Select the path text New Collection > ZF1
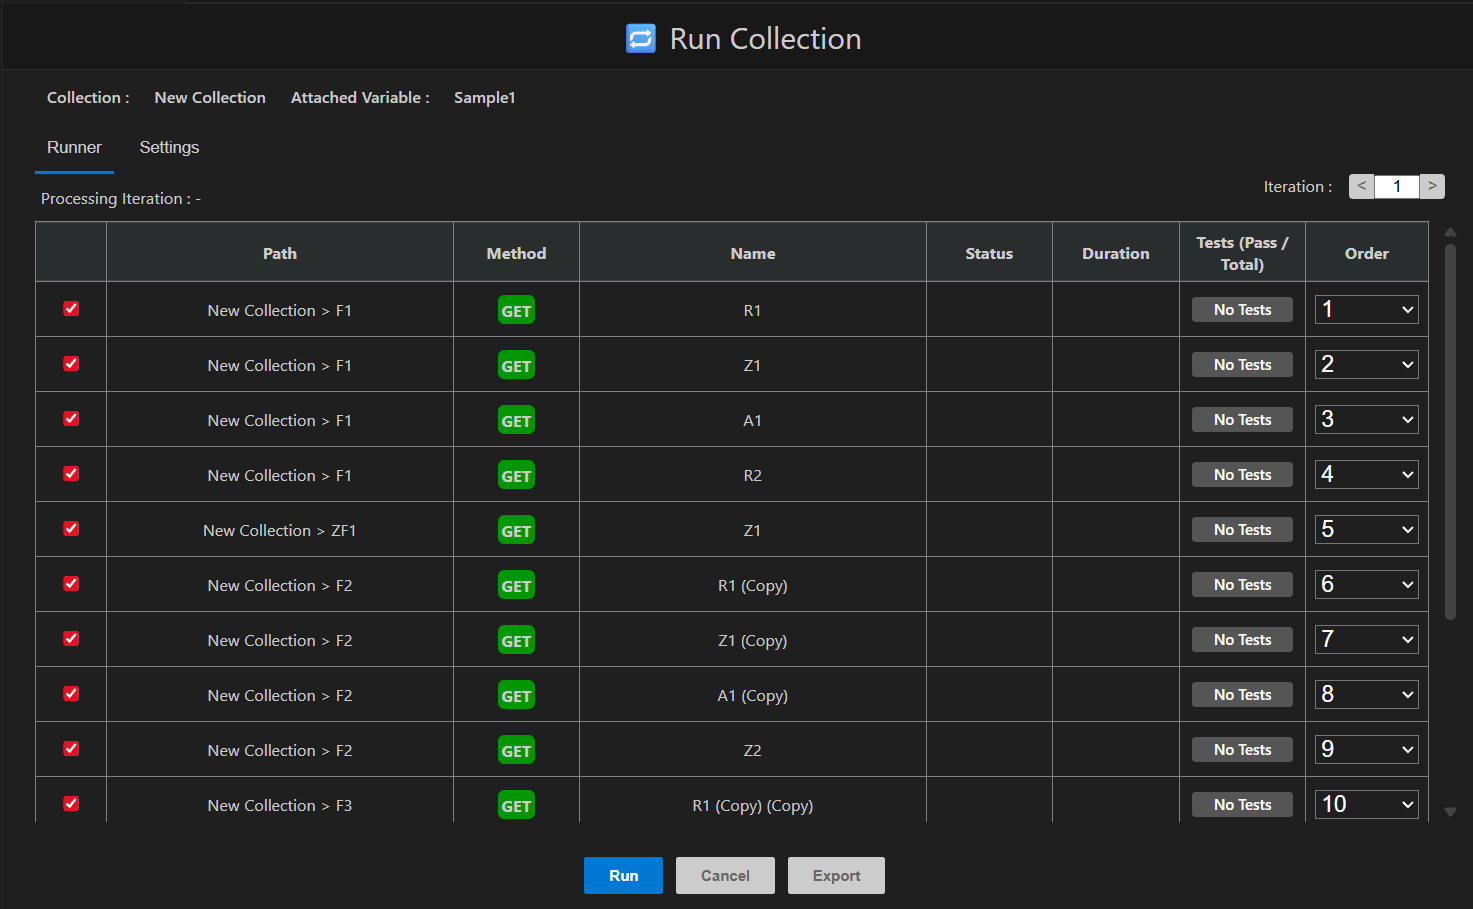The image size is (1473, 909). click(280, 530)
